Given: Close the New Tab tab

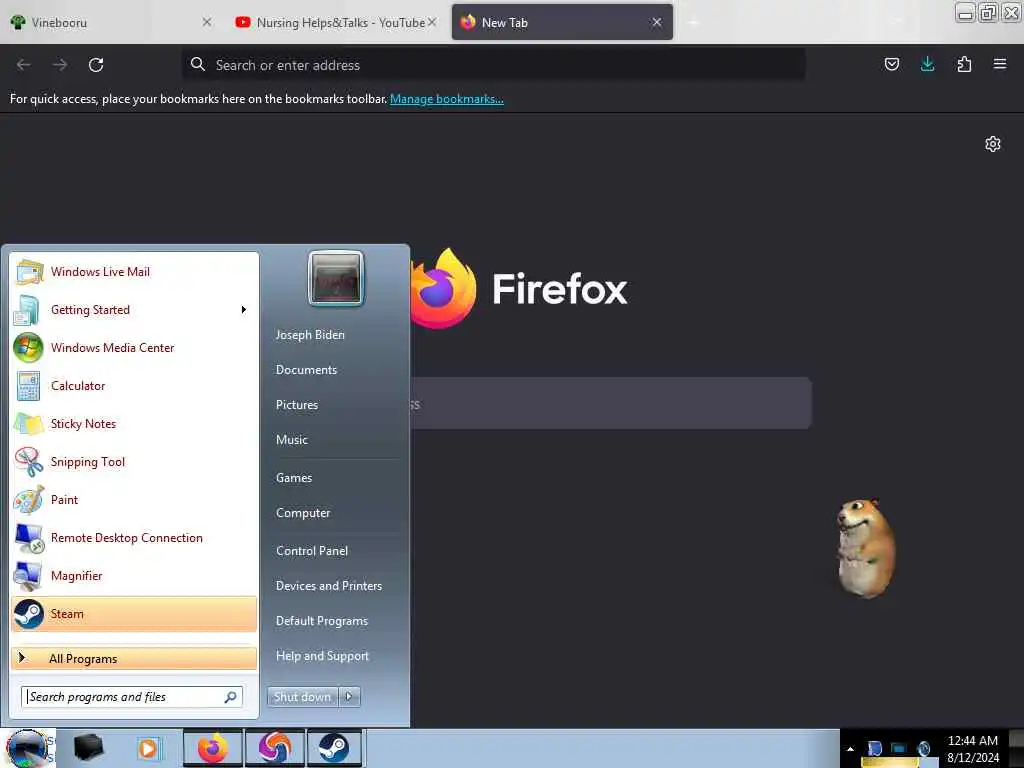Looking at the screenshot, I should tap(657, 22).
